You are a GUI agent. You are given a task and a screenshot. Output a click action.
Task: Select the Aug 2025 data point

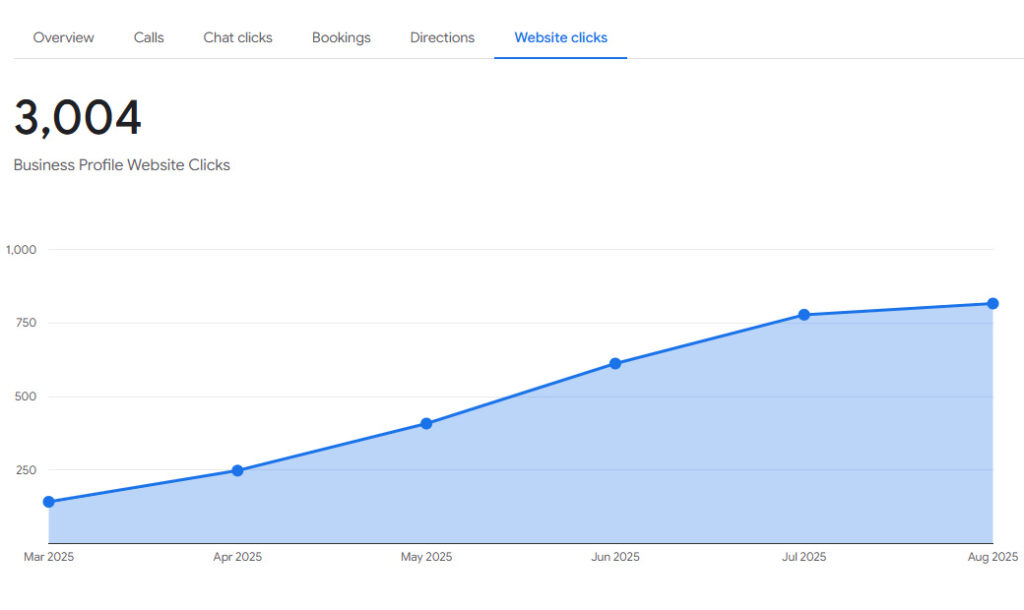click(993, 303)
